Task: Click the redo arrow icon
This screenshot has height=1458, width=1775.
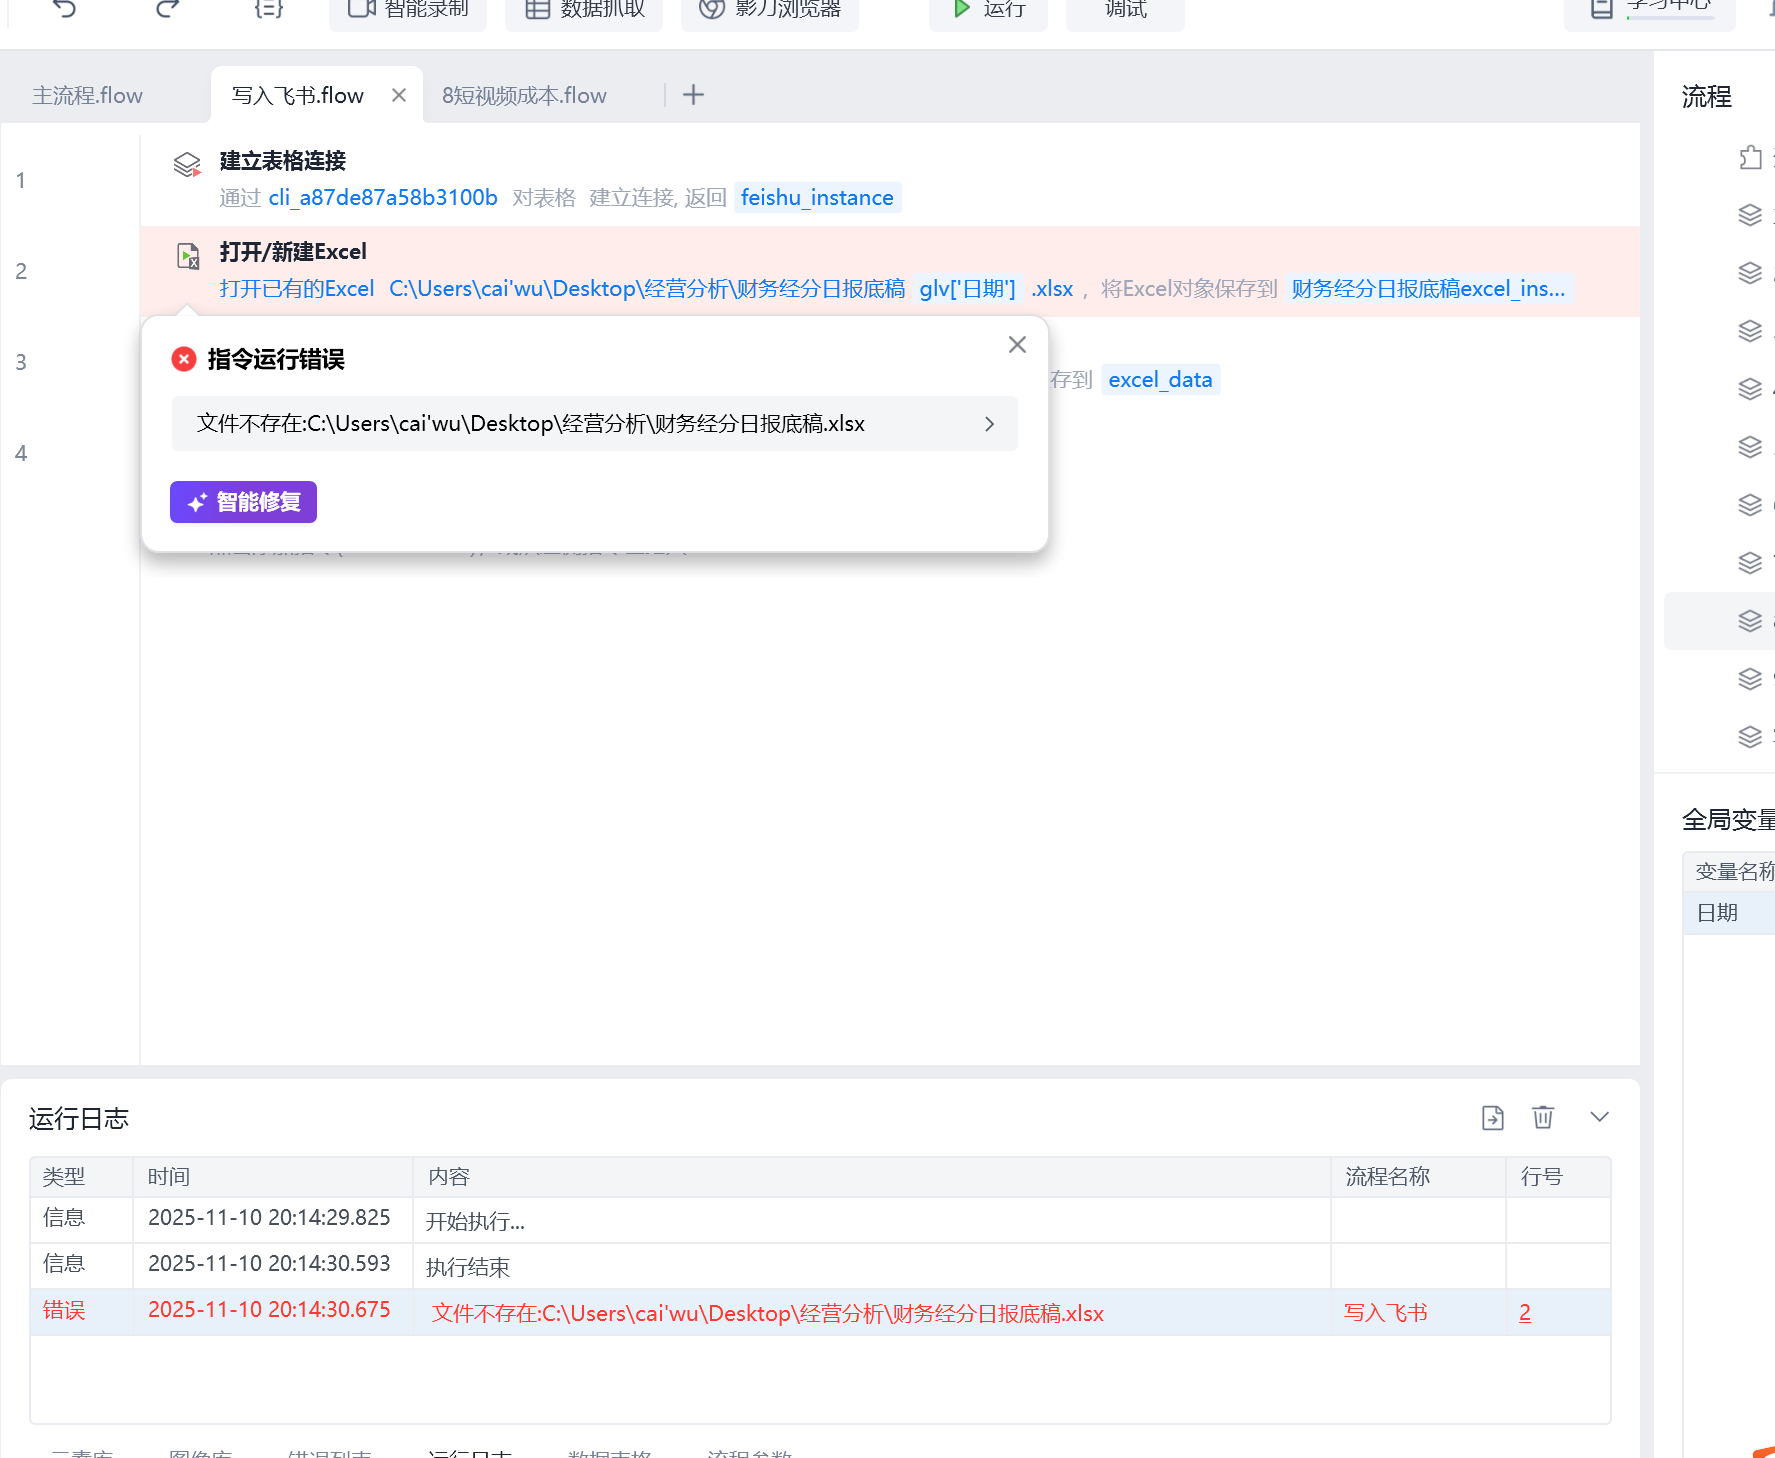Action: click(168, 9)
